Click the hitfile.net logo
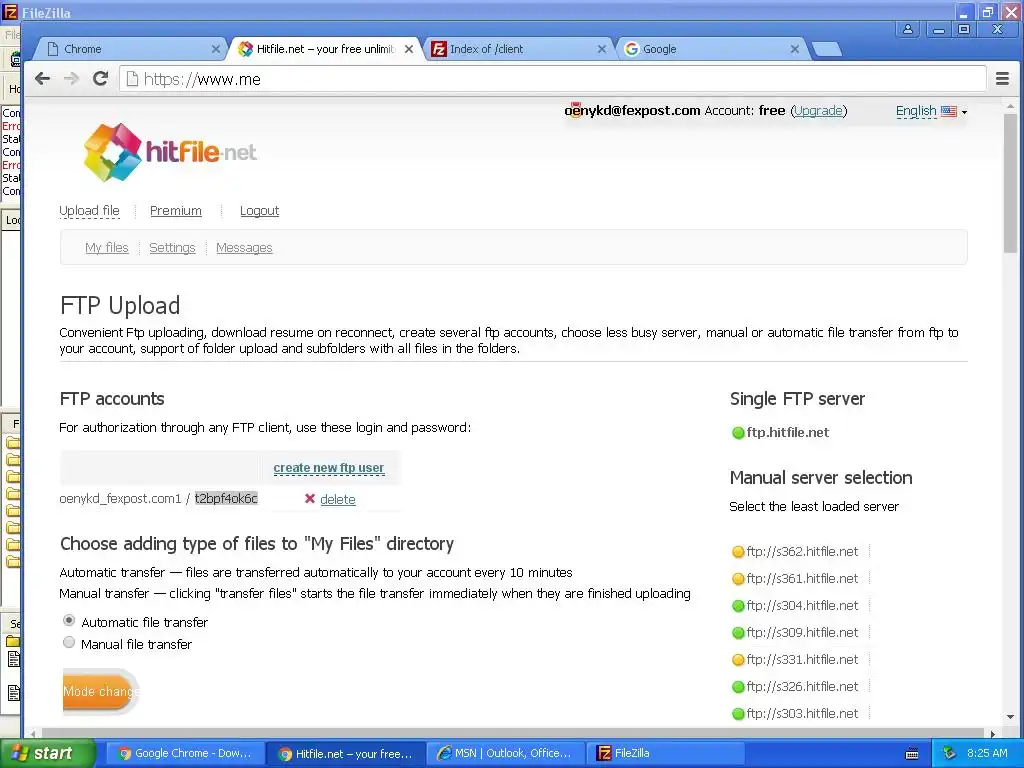The image size is (1024, 768). pos(170,152)
